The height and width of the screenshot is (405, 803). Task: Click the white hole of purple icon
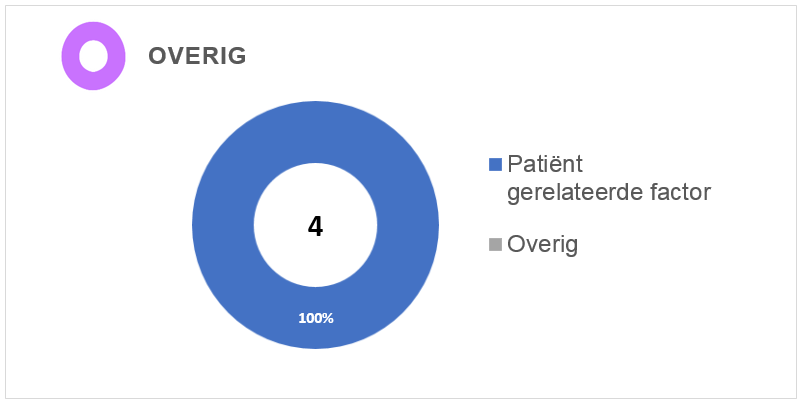(x=93, y=56)
